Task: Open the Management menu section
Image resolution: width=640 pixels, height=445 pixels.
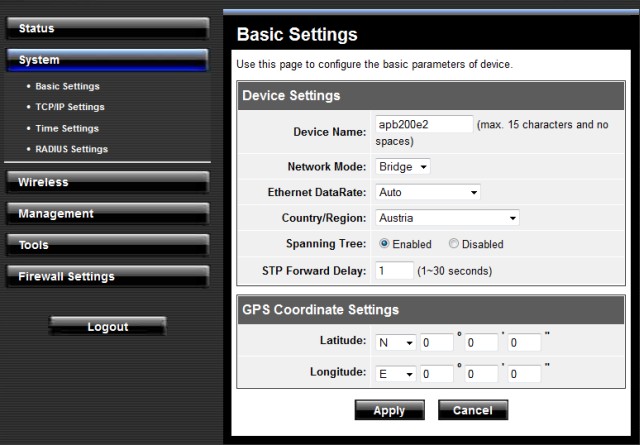Action: pyautogui.click(x=107, y=213)
